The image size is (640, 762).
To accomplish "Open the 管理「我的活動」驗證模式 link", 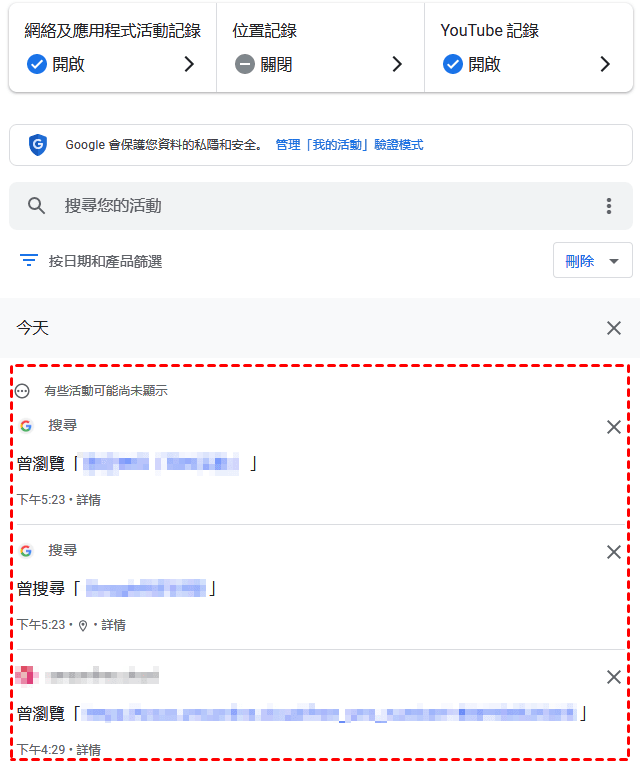I will (349, 145).
